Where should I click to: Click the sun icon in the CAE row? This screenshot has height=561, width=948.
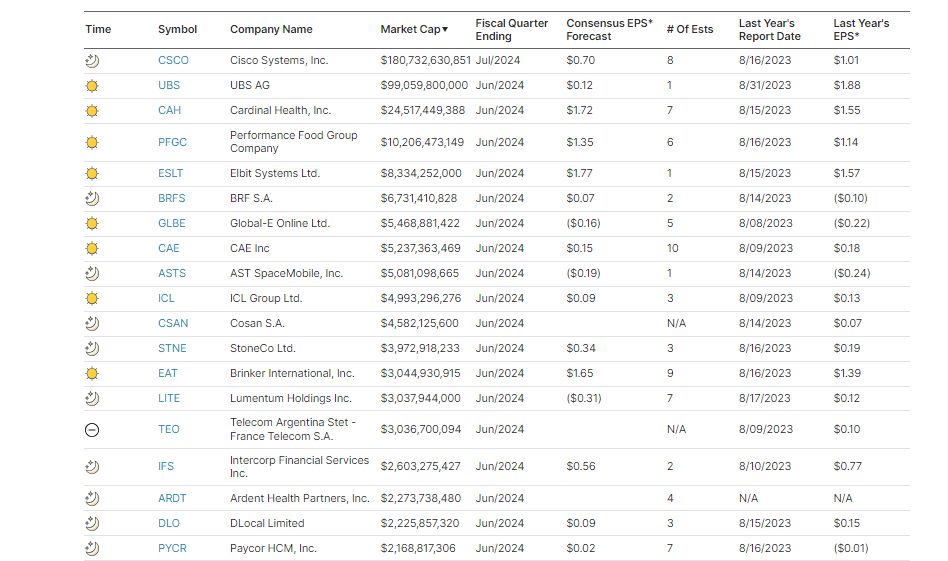pyautogui.click(x=92, y=248)
